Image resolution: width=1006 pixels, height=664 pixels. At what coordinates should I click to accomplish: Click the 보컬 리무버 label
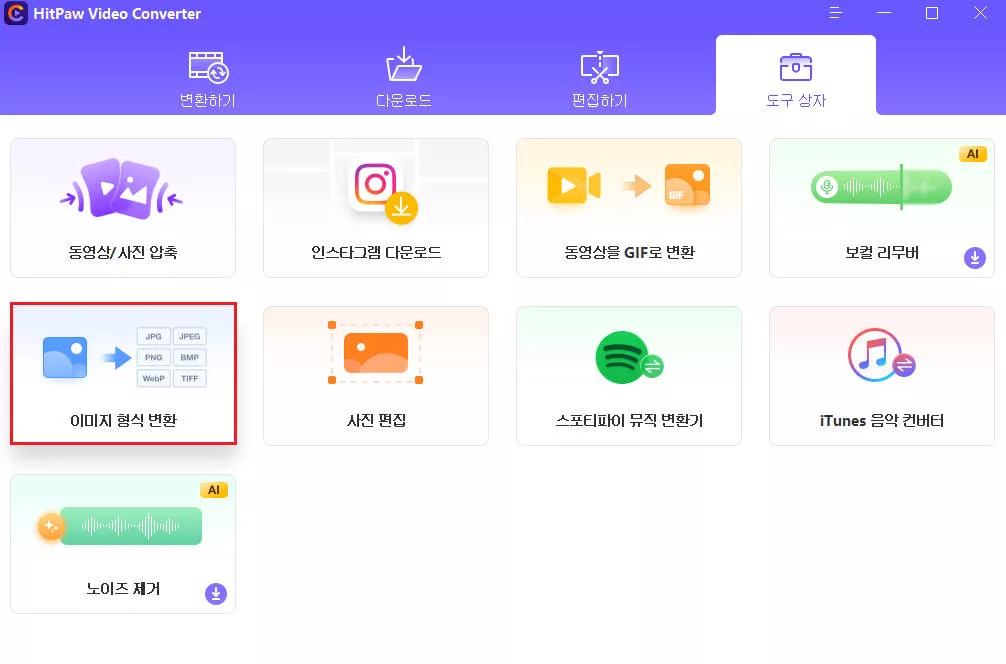882,253
